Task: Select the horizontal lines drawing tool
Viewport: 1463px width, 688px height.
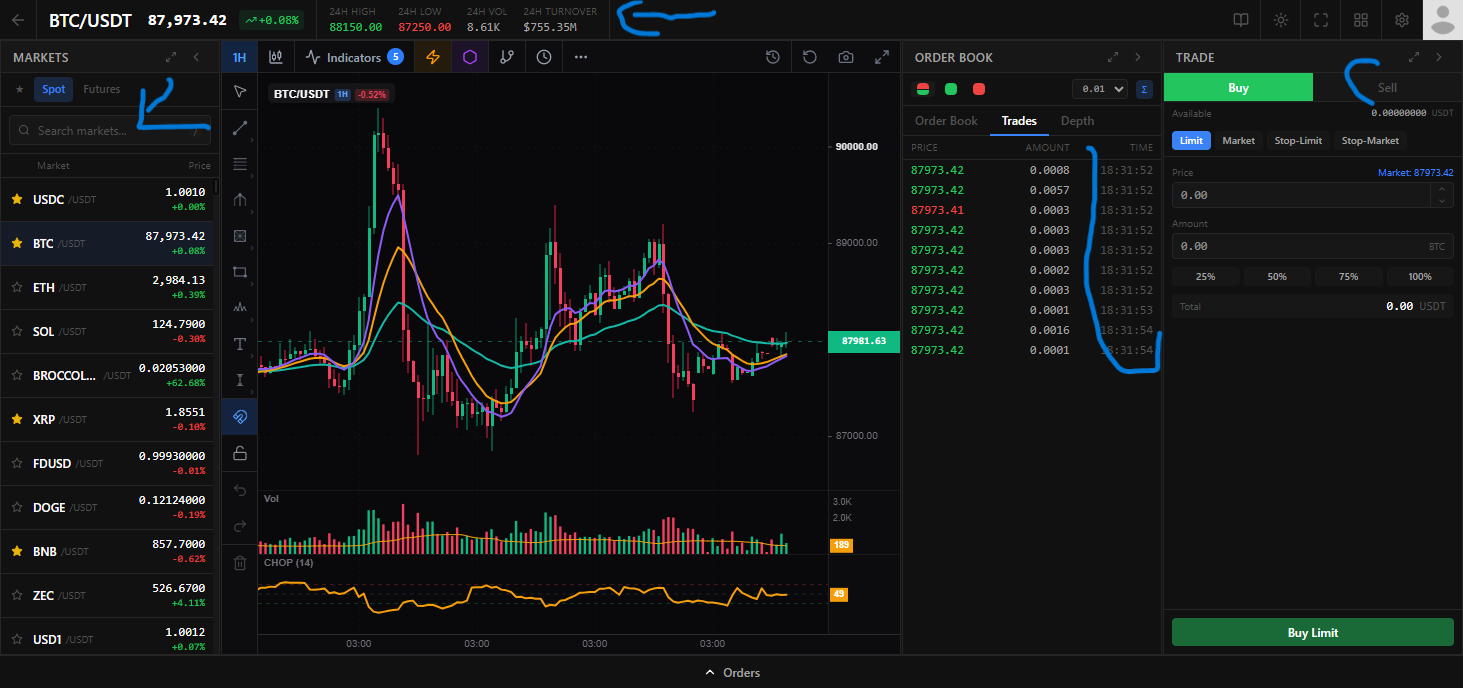Action: coord(239,164)
